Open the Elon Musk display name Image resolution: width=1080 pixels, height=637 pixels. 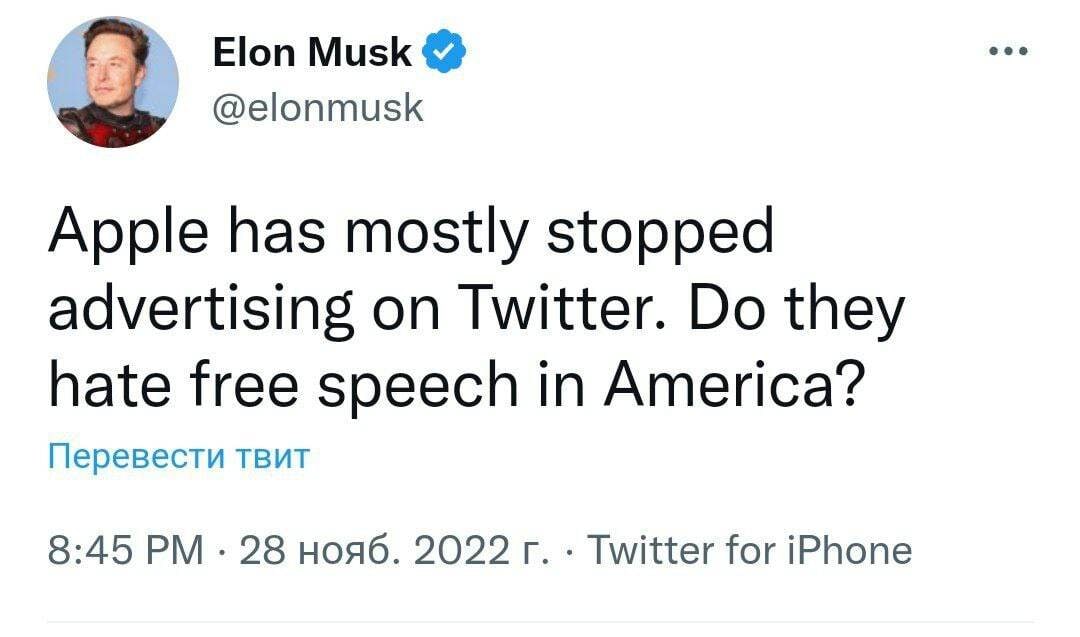(x=311, y=54)
